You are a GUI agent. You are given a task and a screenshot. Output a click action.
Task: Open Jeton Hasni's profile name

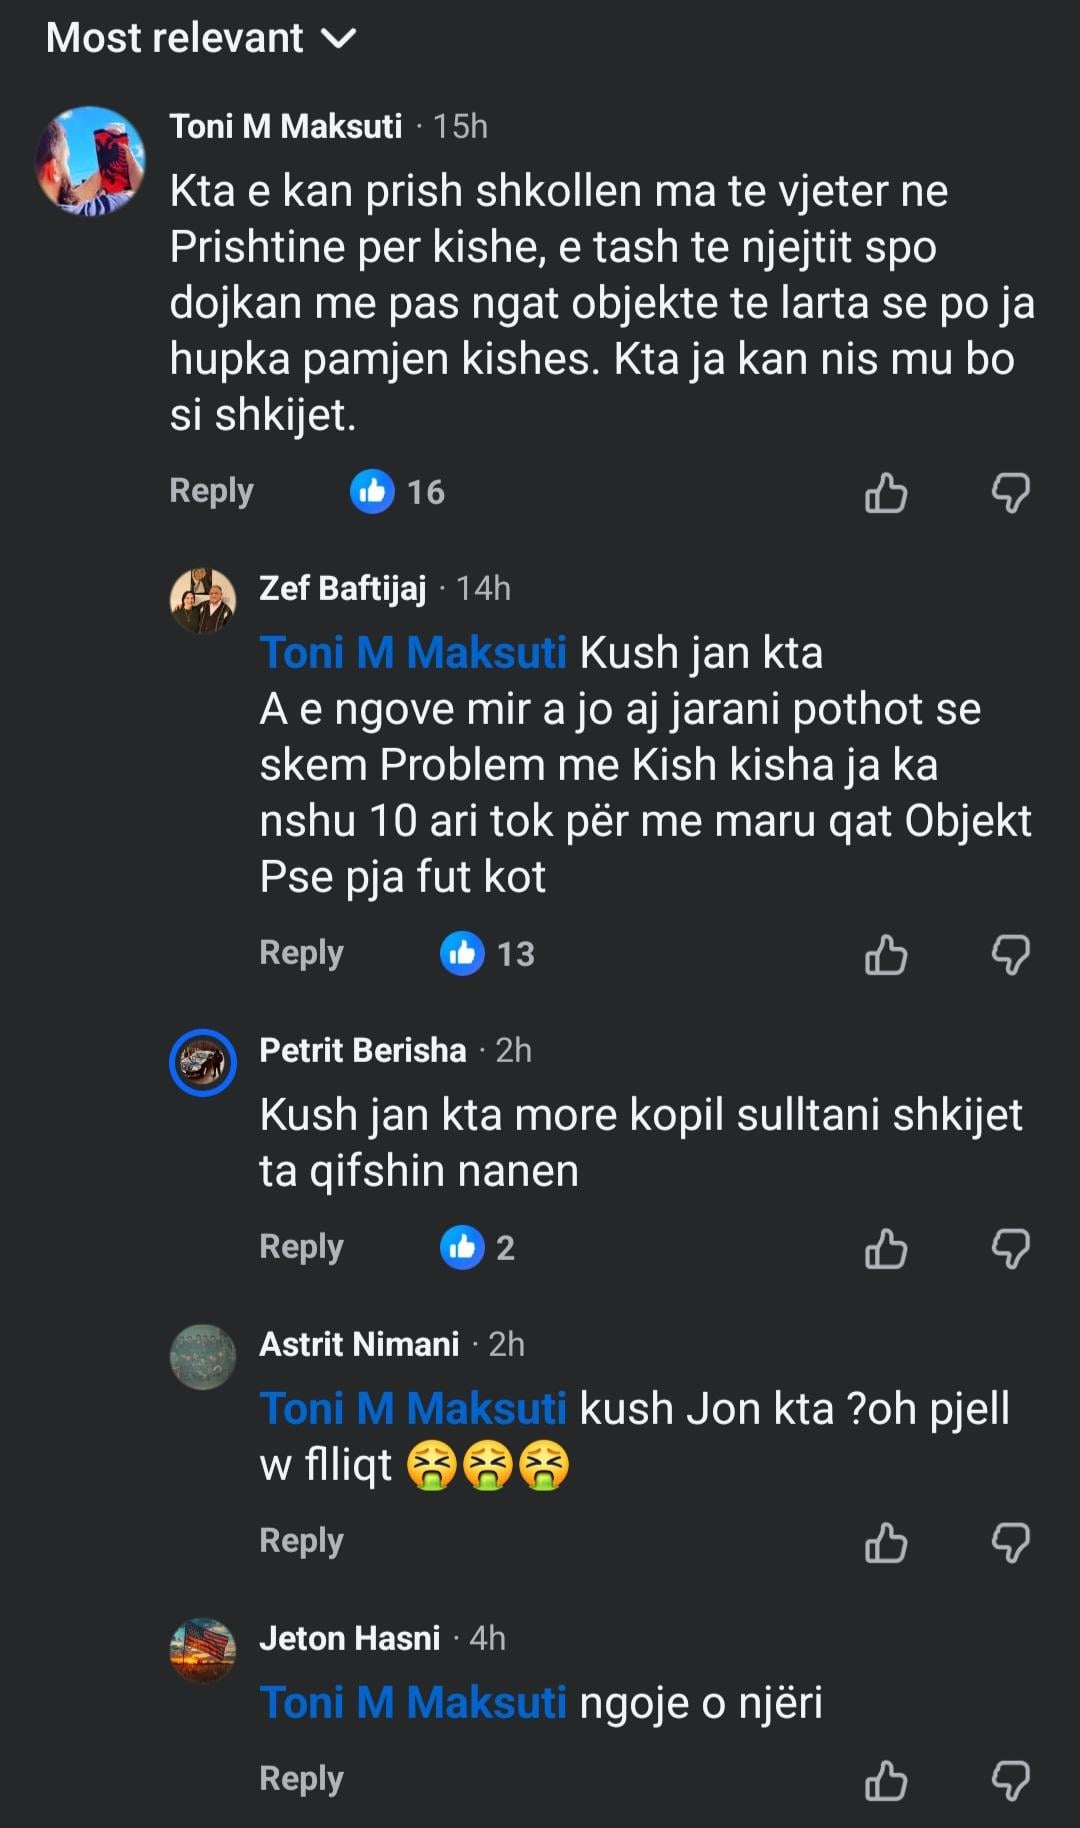point(349,1638)
